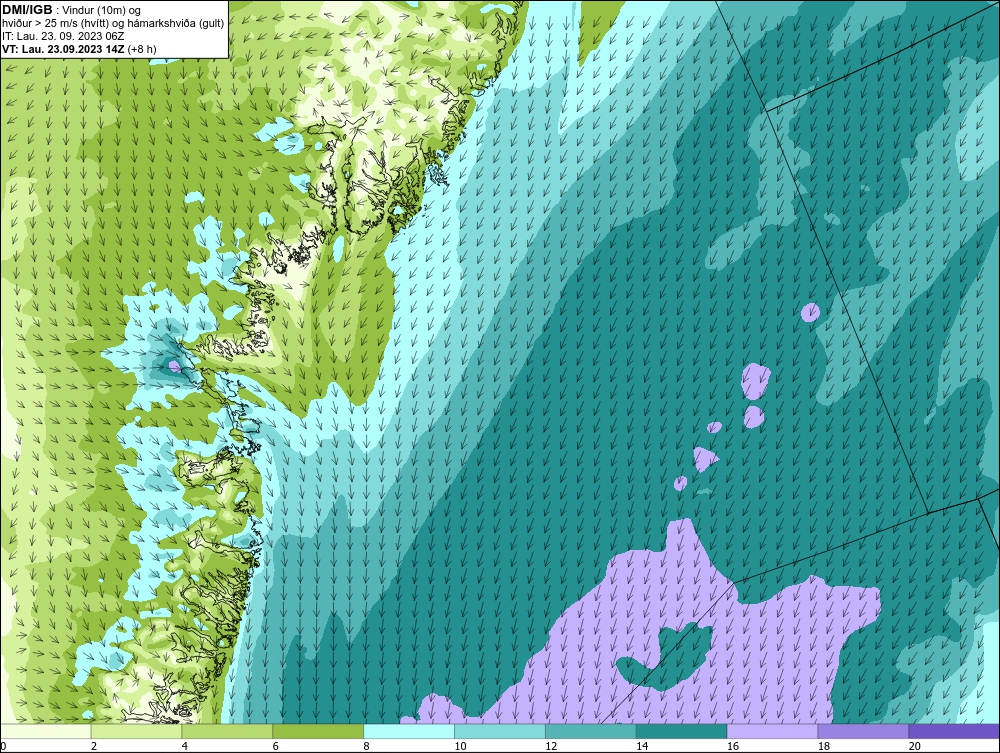The height and width of the screenshot is (753, 1000).
Task: Click the 'Vindur (10m) og' header text
Action: pyautogui.click(x=102, y=11)
